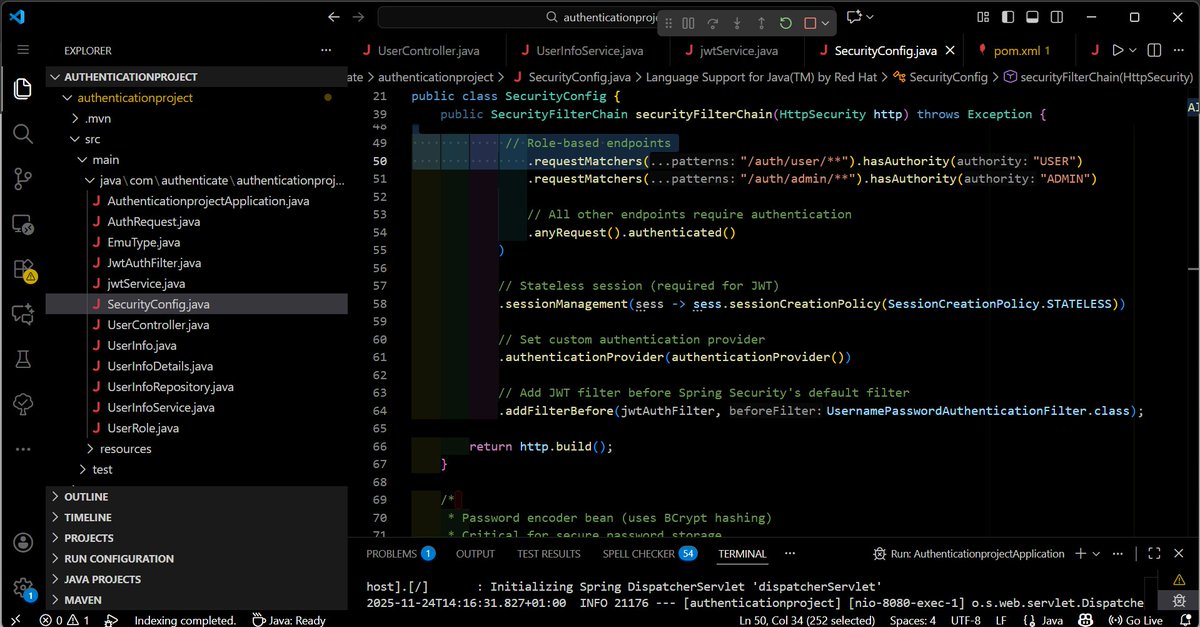1200x627 pixels.
Task: Switch to OUTPUT panel tab
Action: pos(475,553)
